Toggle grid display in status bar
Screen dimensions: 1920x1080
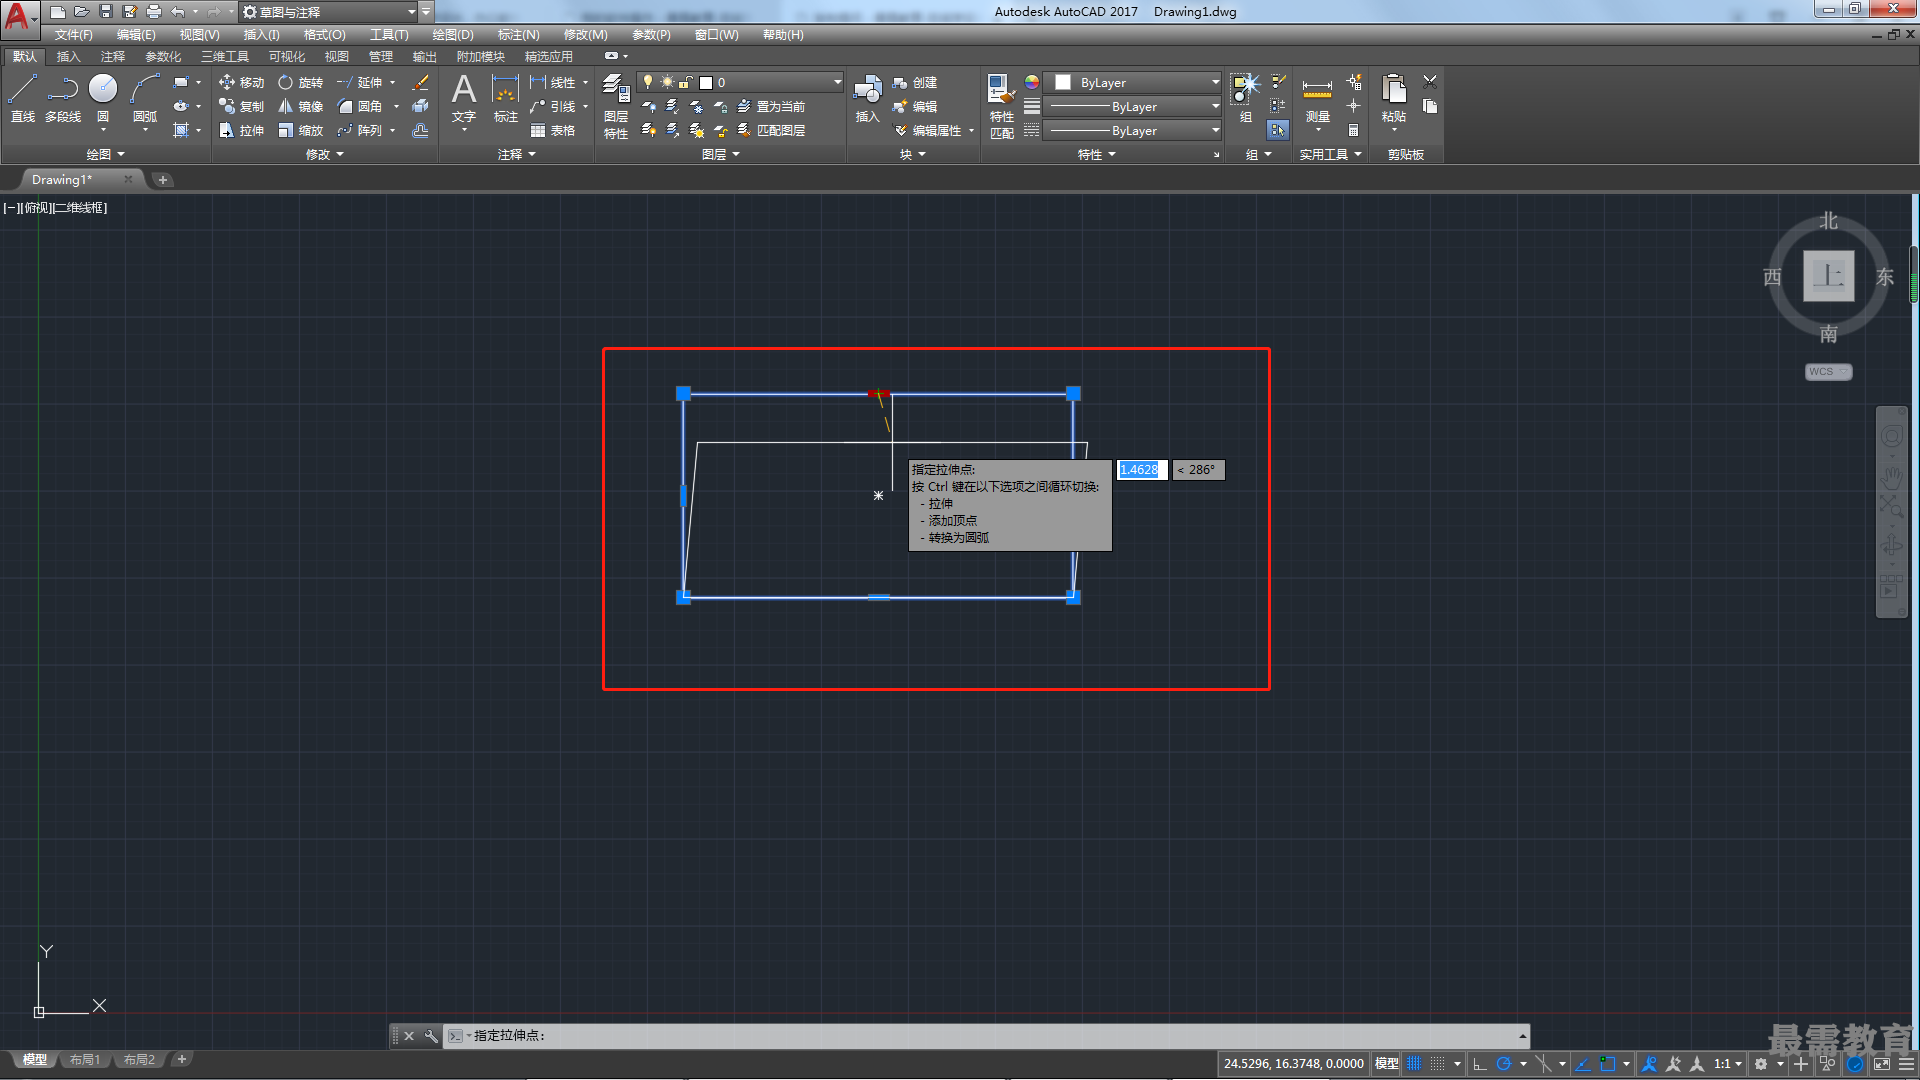pyautogui.click(x=1414, y=1064)
